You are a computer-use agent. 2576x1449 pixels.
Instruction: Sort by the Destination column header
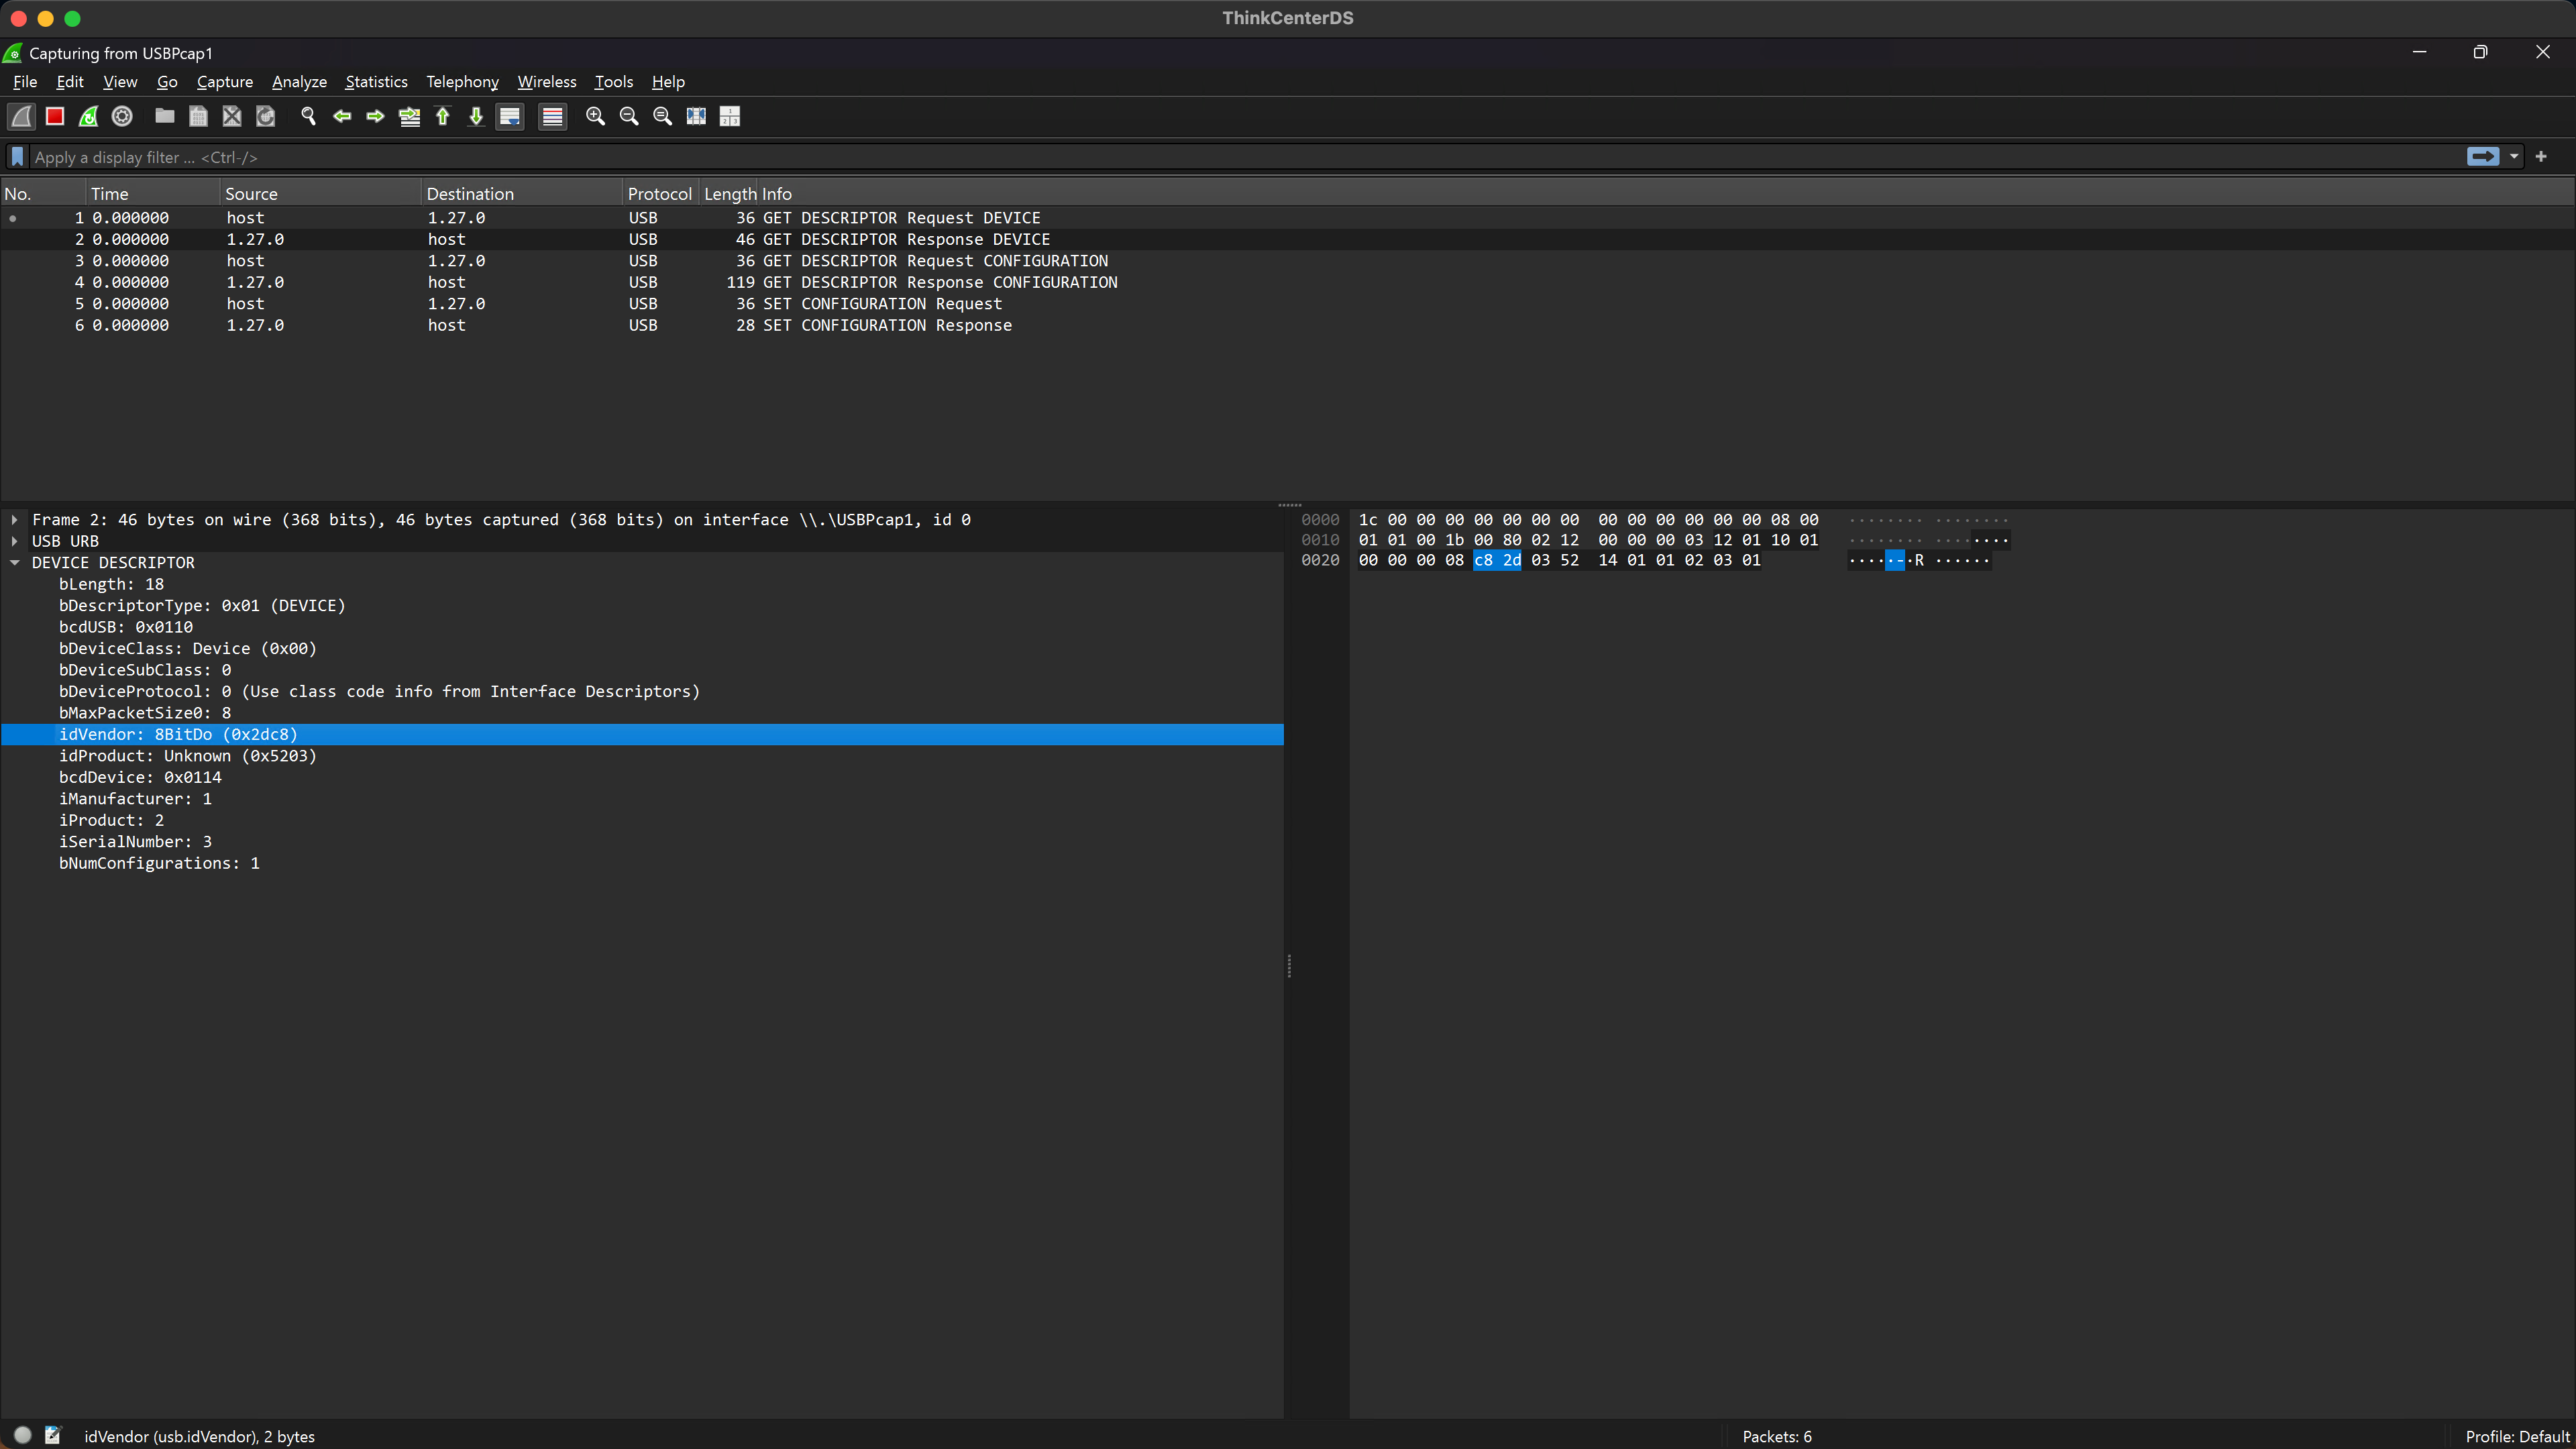(x=522, y=194)
